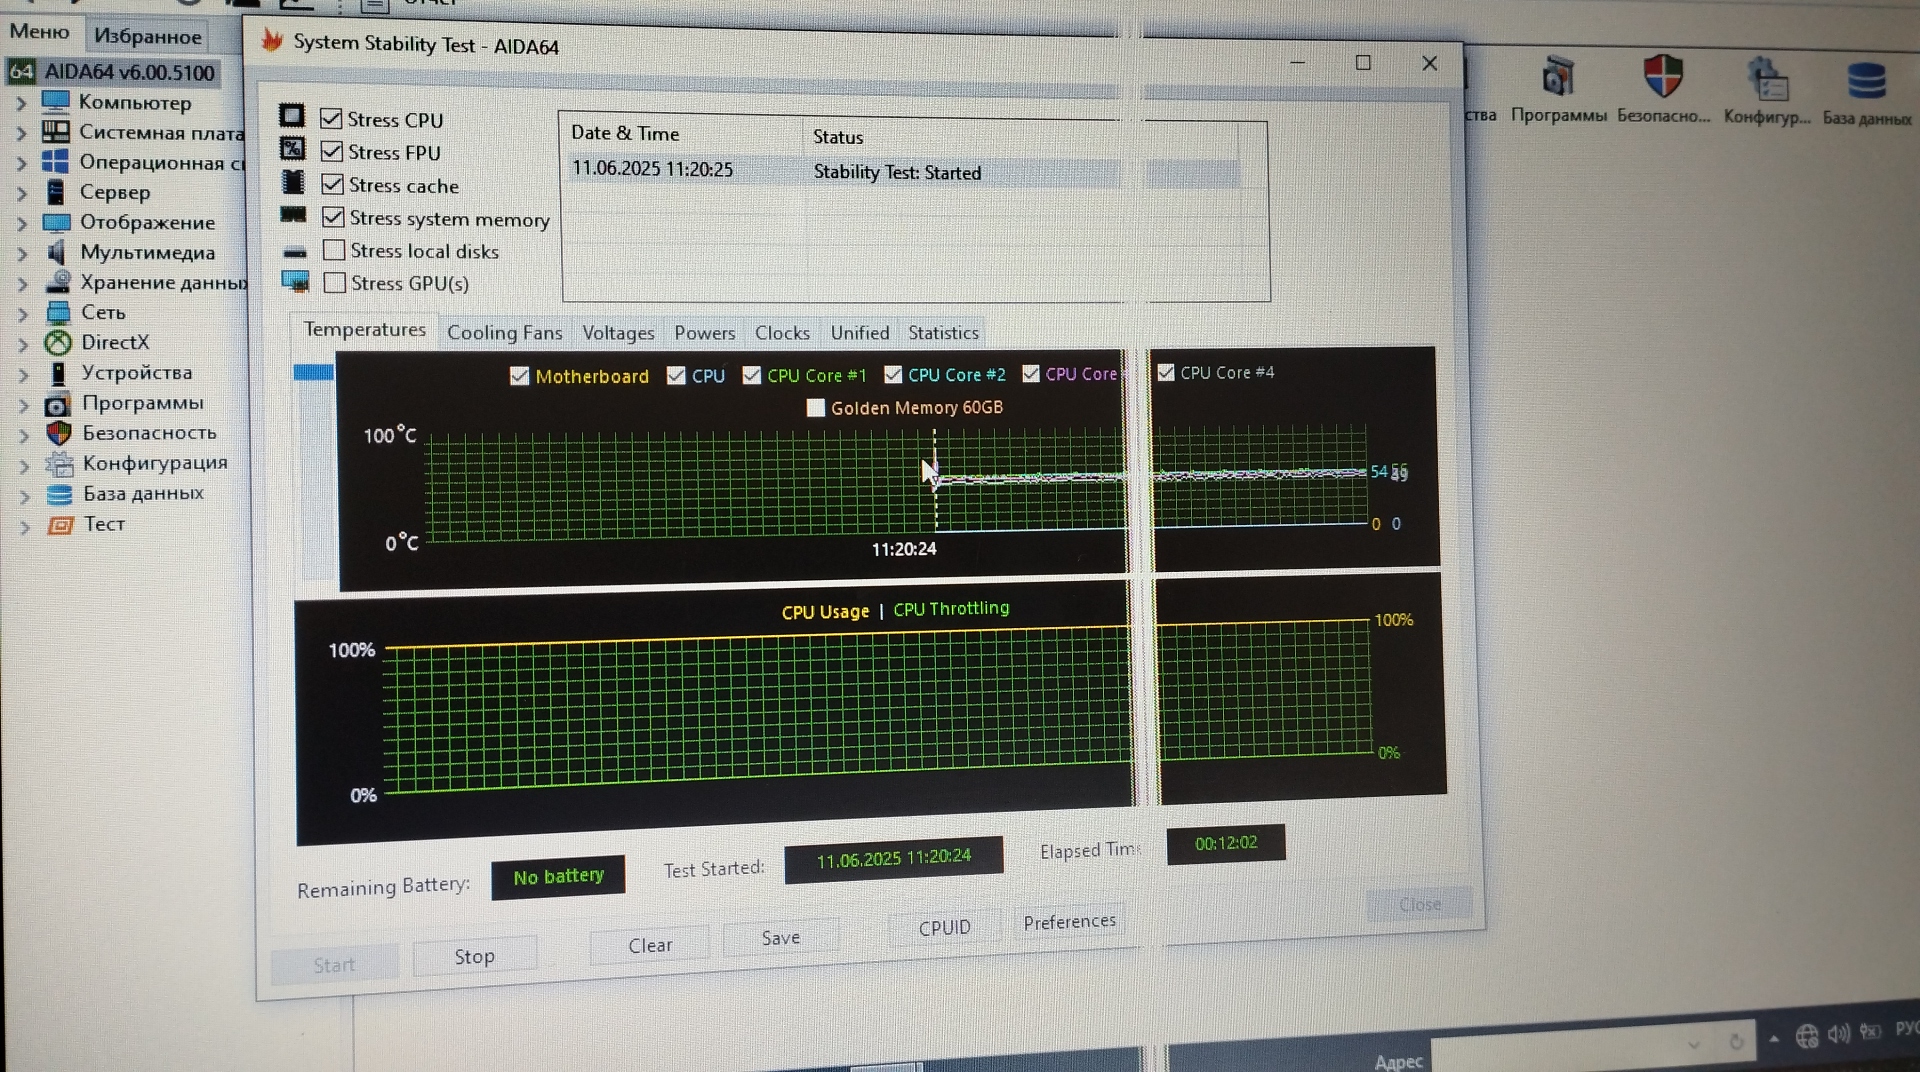Enable Stress local disks checkbox
This screenshot has height=1072, width=1920.
tap(334, 250)
